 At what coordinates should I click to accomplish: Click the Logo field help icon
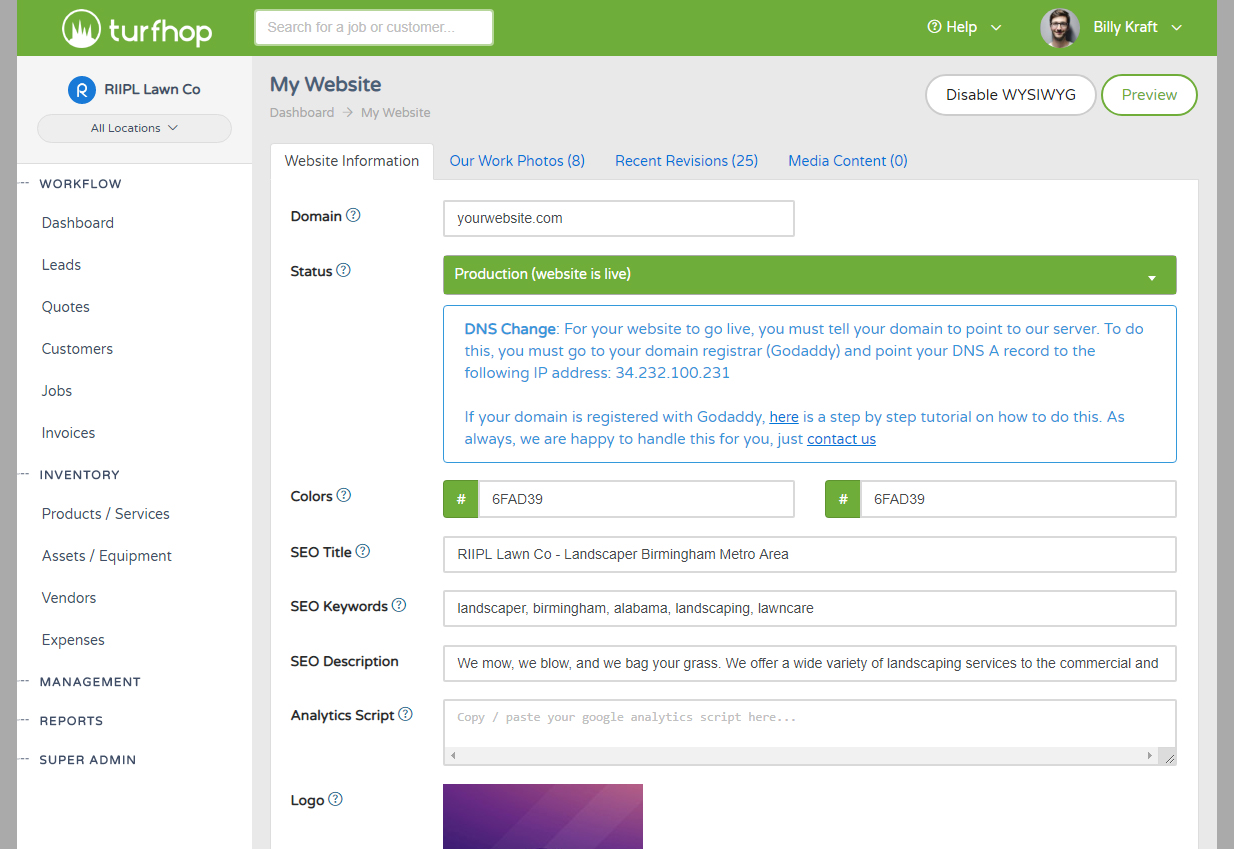335,798
